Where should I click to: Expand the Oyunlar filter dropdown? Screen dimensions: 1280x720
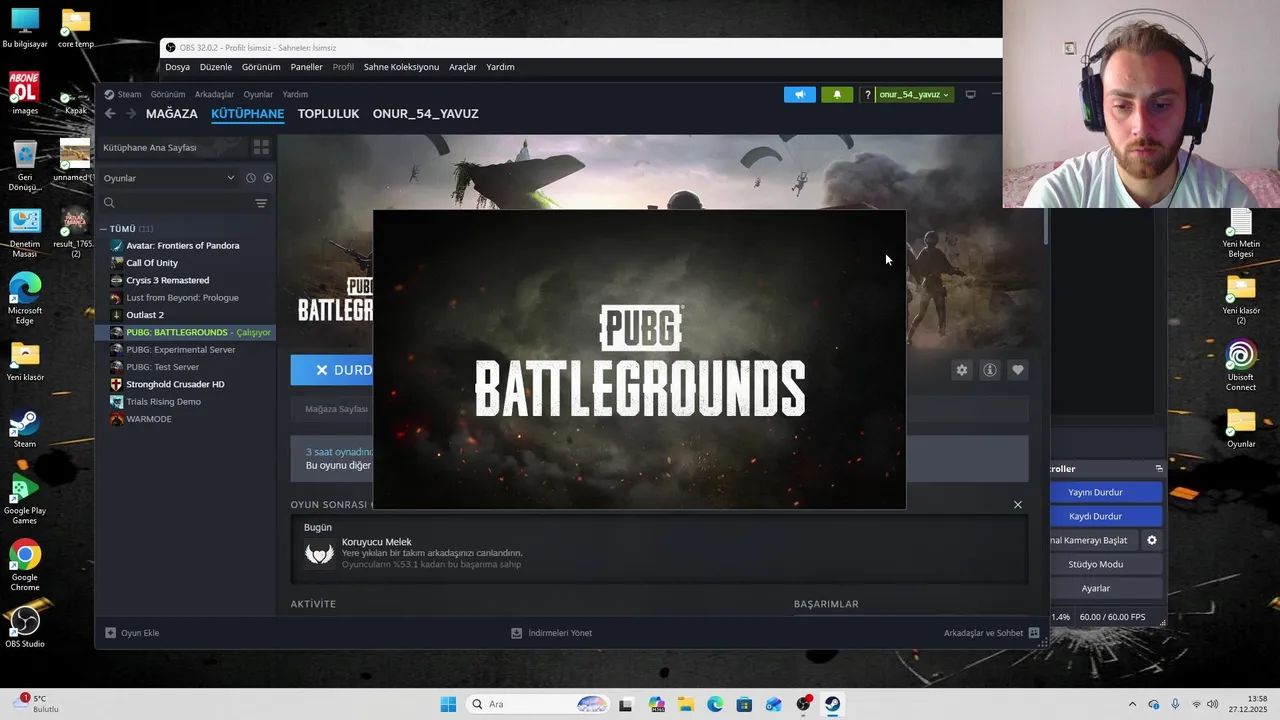[x=170, y=178]
